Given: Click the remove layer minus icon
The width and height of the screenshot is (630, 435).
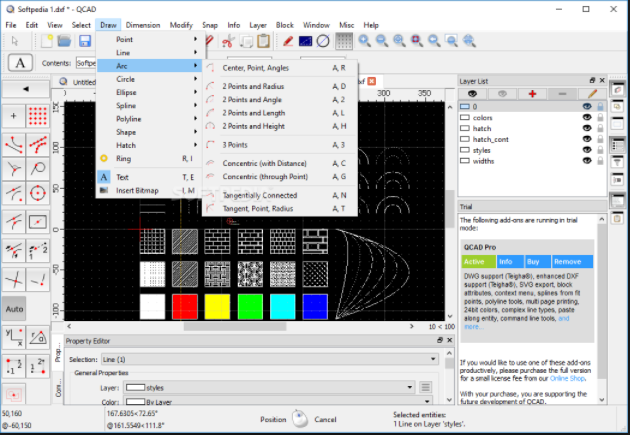Looking at the screenshot, I should click(x=562, y=94).
